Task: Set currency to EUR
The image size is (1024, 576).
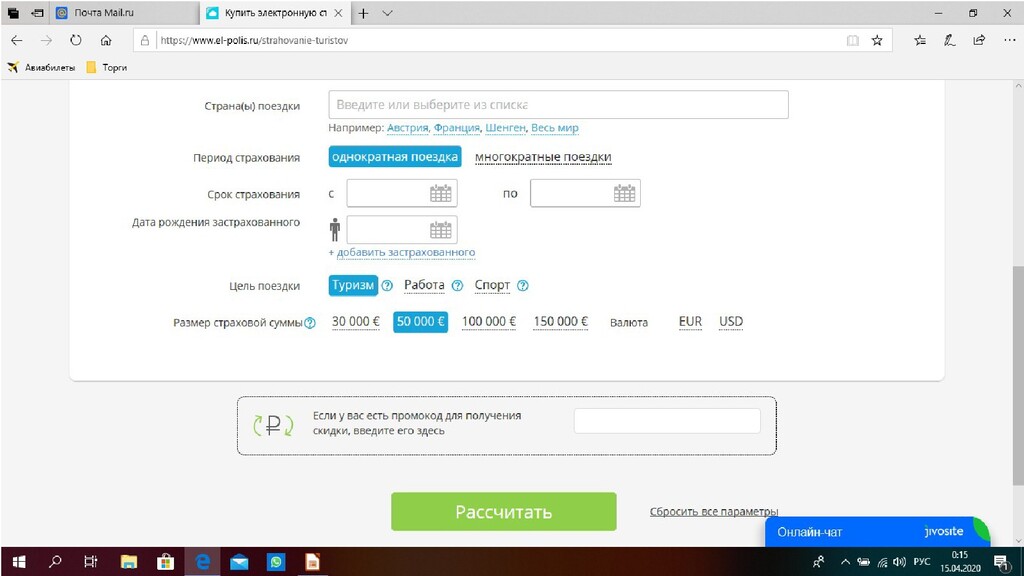Action: point(690,322)
